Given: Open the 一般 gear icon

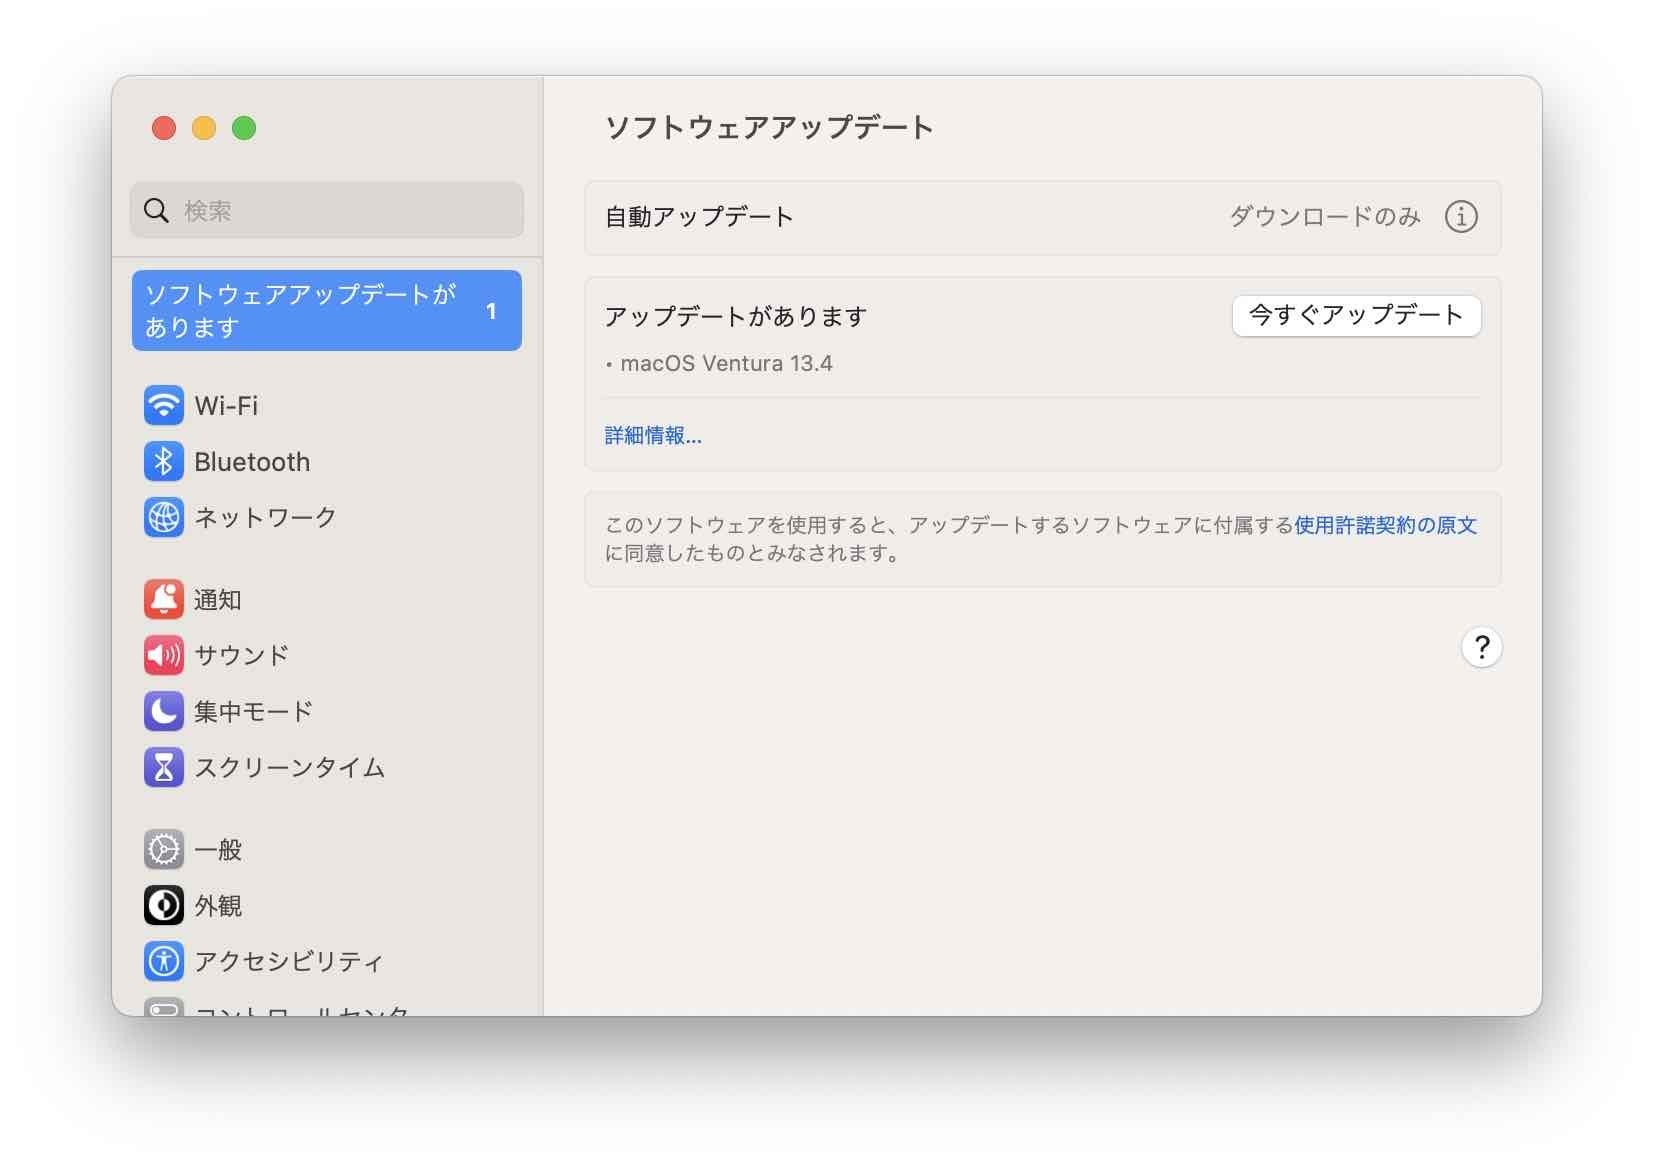Looking at the screenshot, I should (164, 850).
